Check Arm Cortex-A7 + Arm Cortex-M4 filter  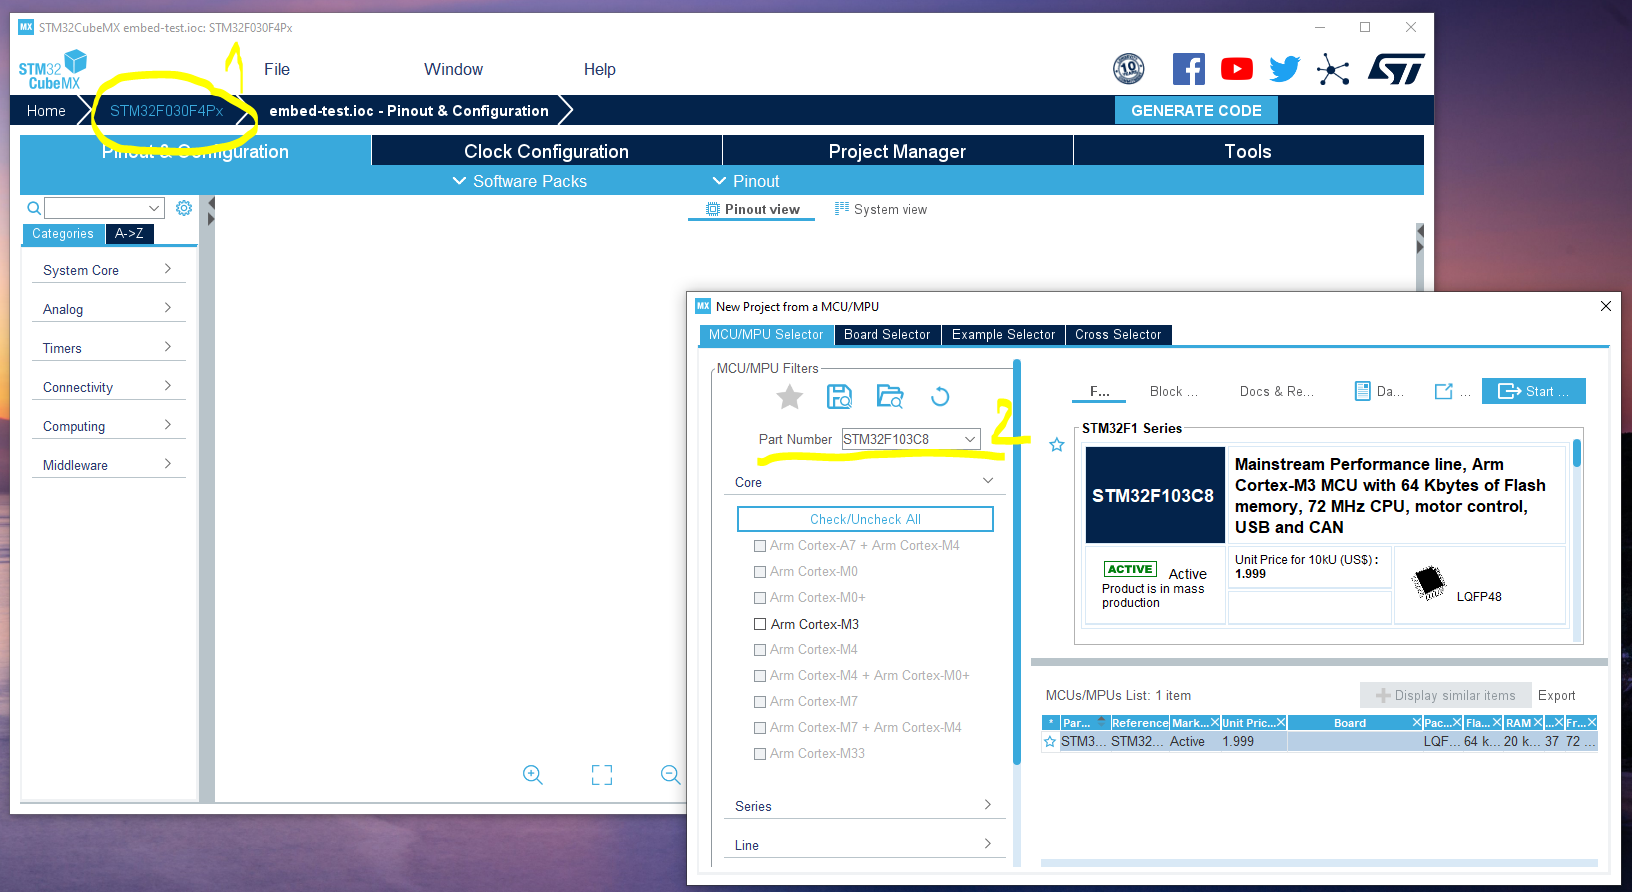pyautogui.click(x=760, y=546)
